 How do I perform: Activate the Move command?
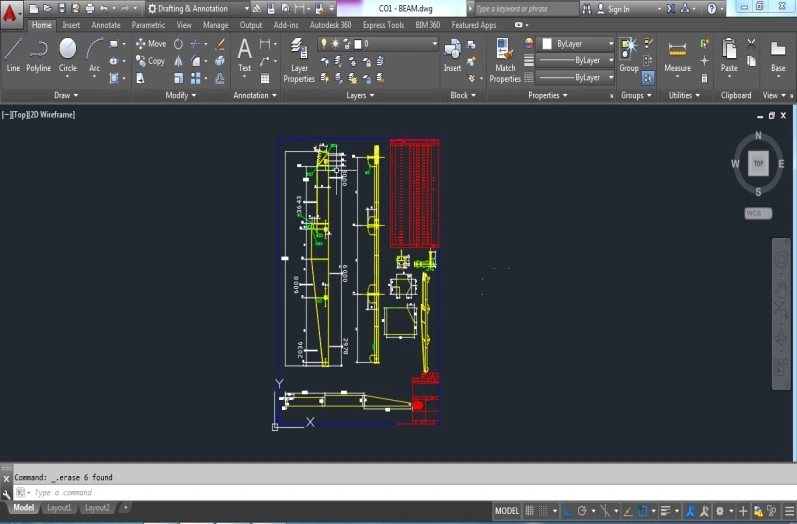(x=151, y=44)
